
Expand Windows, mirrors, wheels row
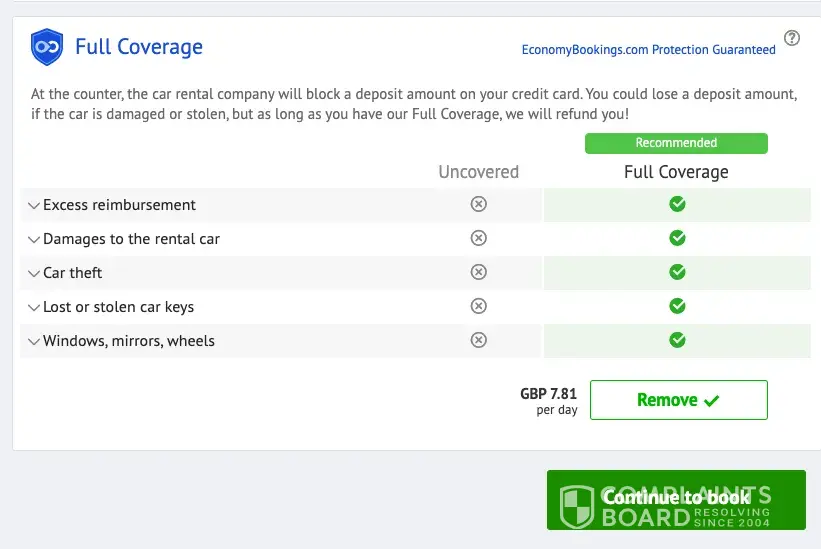coord(34,342)
